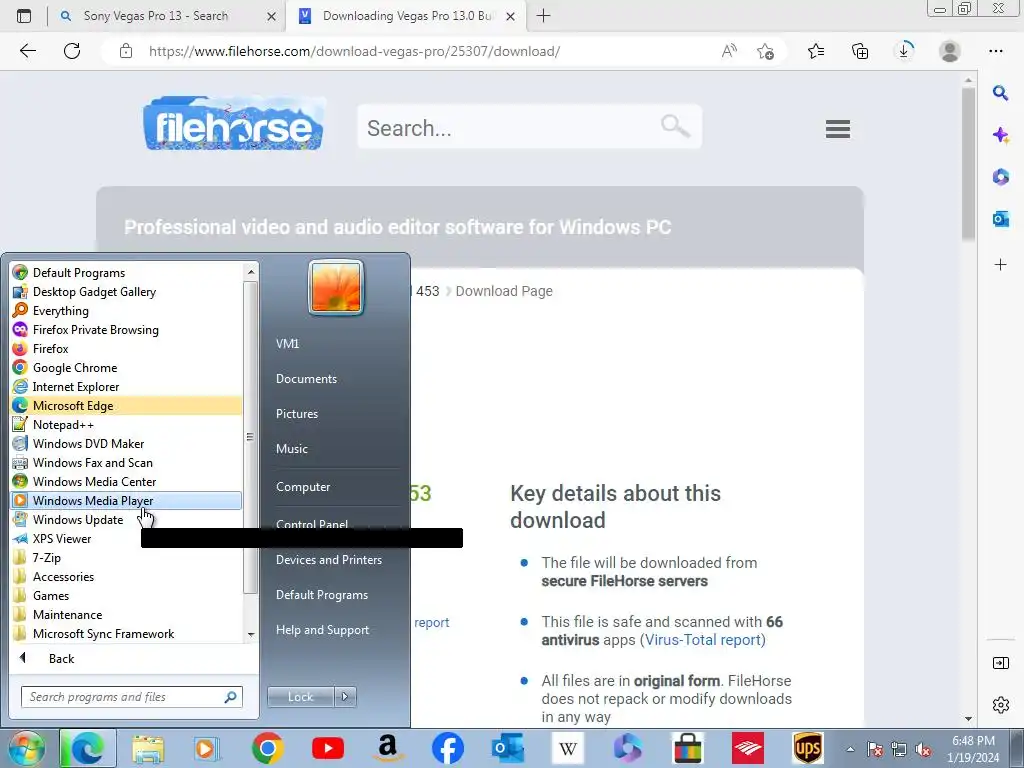This screenshot has height=768, width=1024.
Task: Open Documents from Start menu
Action: coord(306,379)
